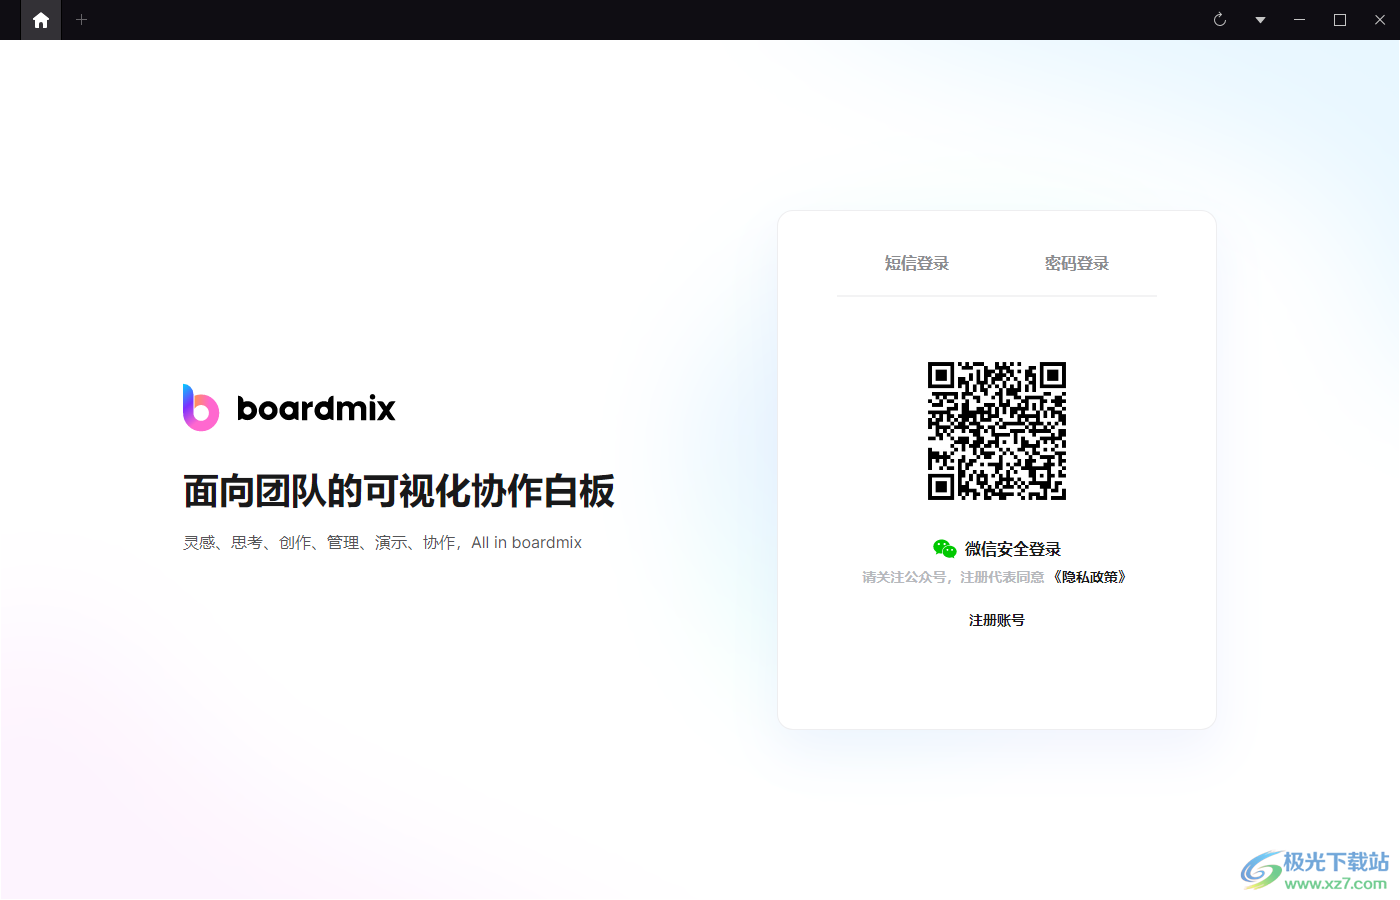
Task: Click 注册账号 to register
Action: (997, 620)
